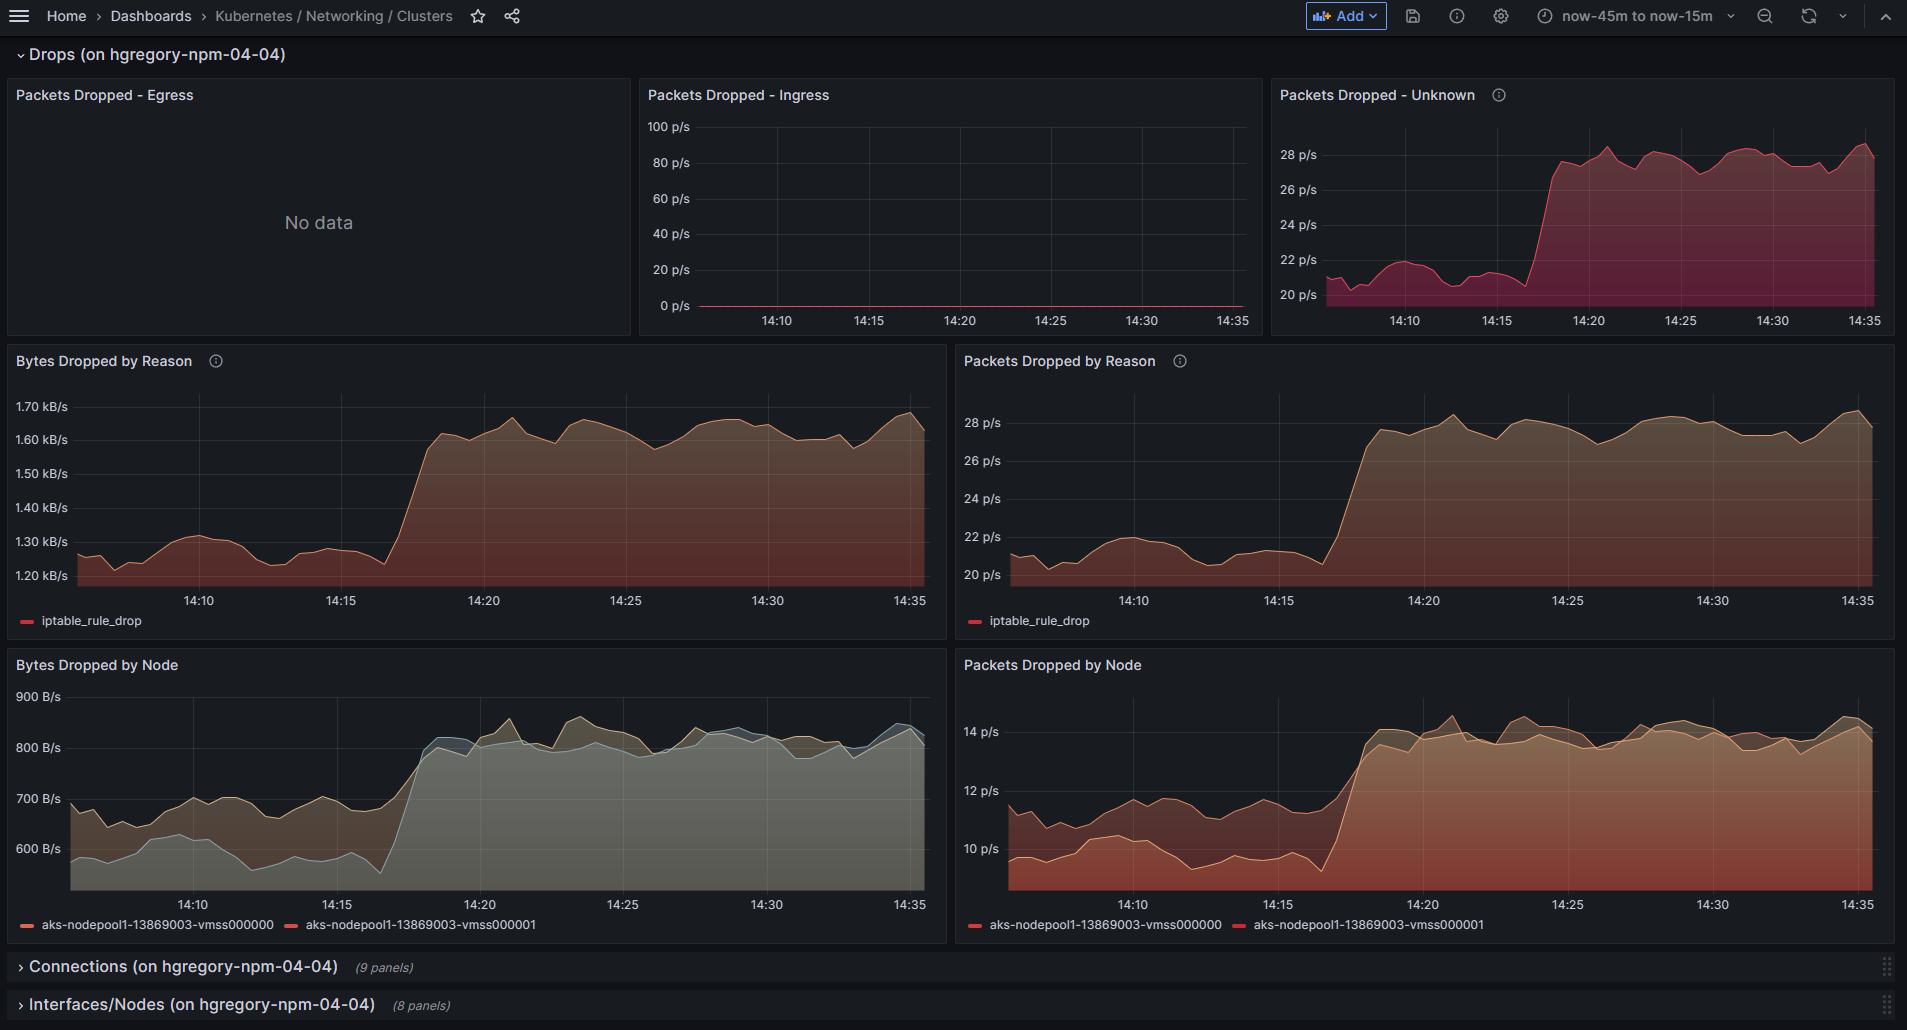Collapse the Drops row
Viewport: 1907px width, 1030px height.
pos(20,55)
